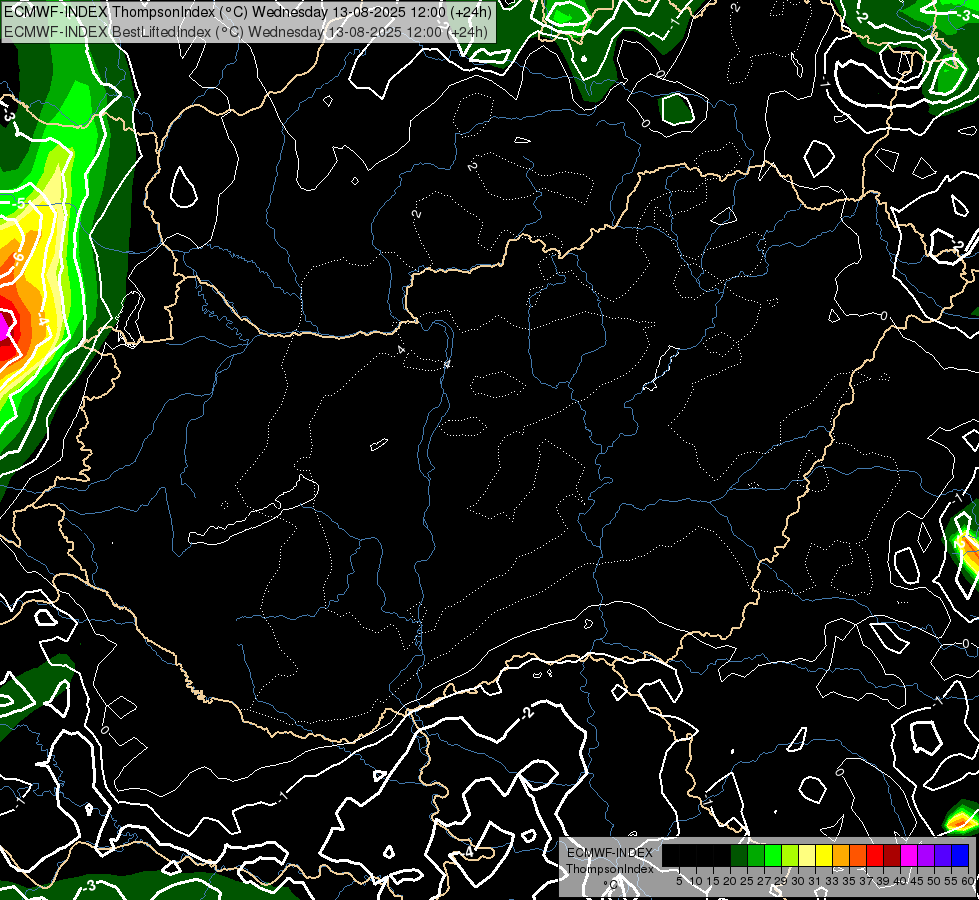Click the BestLiftedIndex title line at top

246,32
